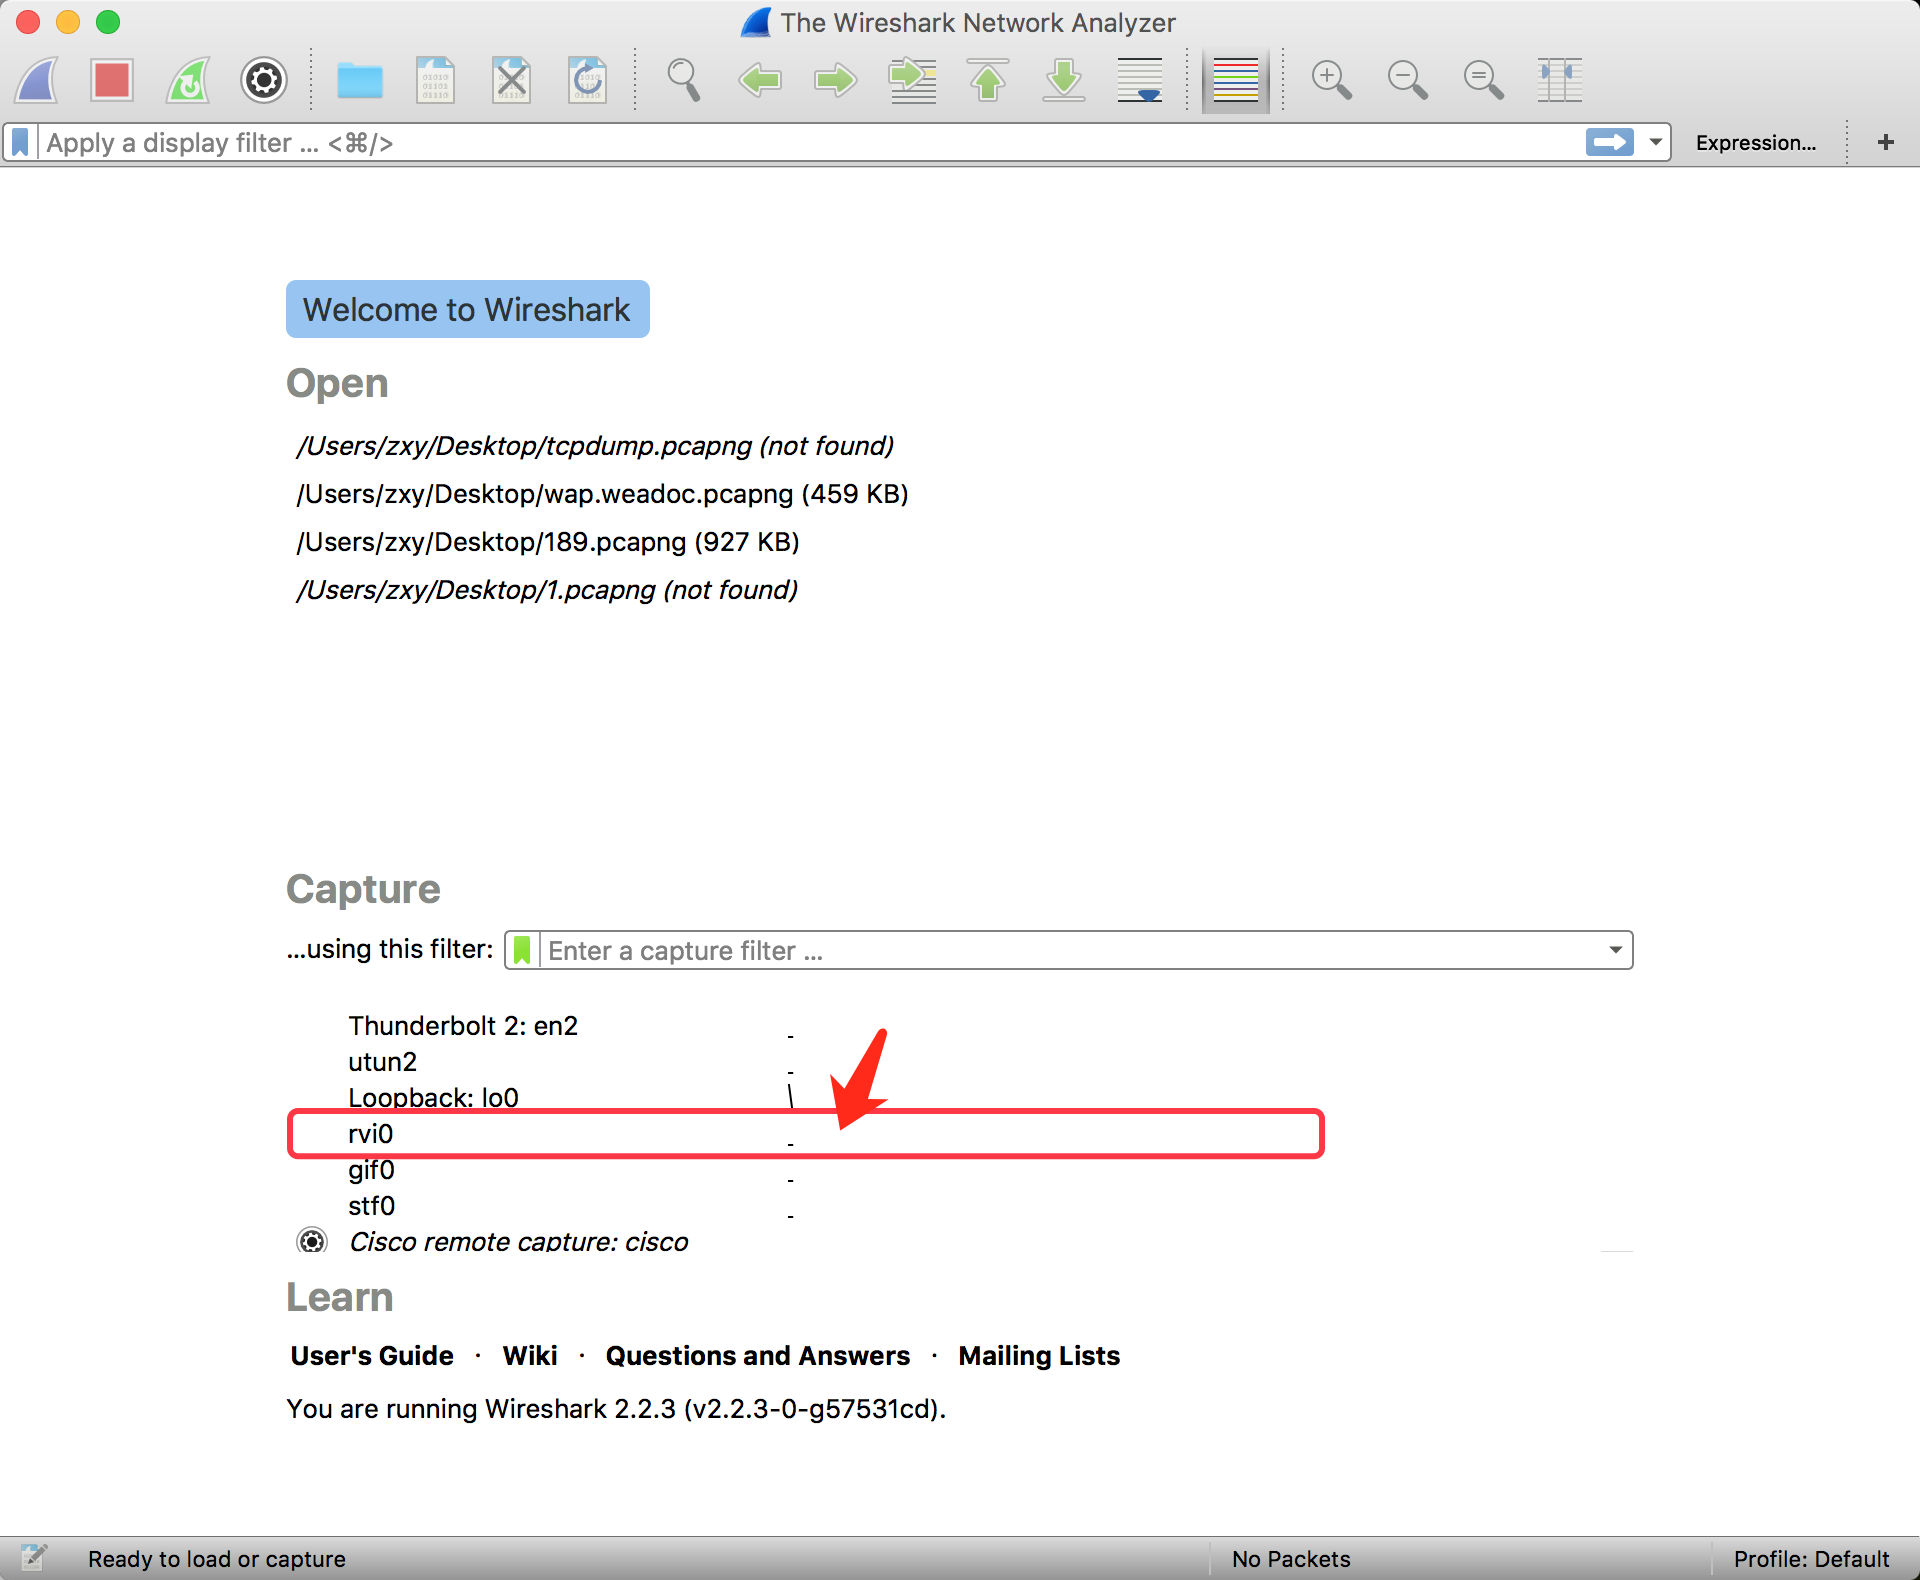The height and width of the screenshot is (1580, 1920).
Task: Go to next packet right arrow
Action: 836,80
